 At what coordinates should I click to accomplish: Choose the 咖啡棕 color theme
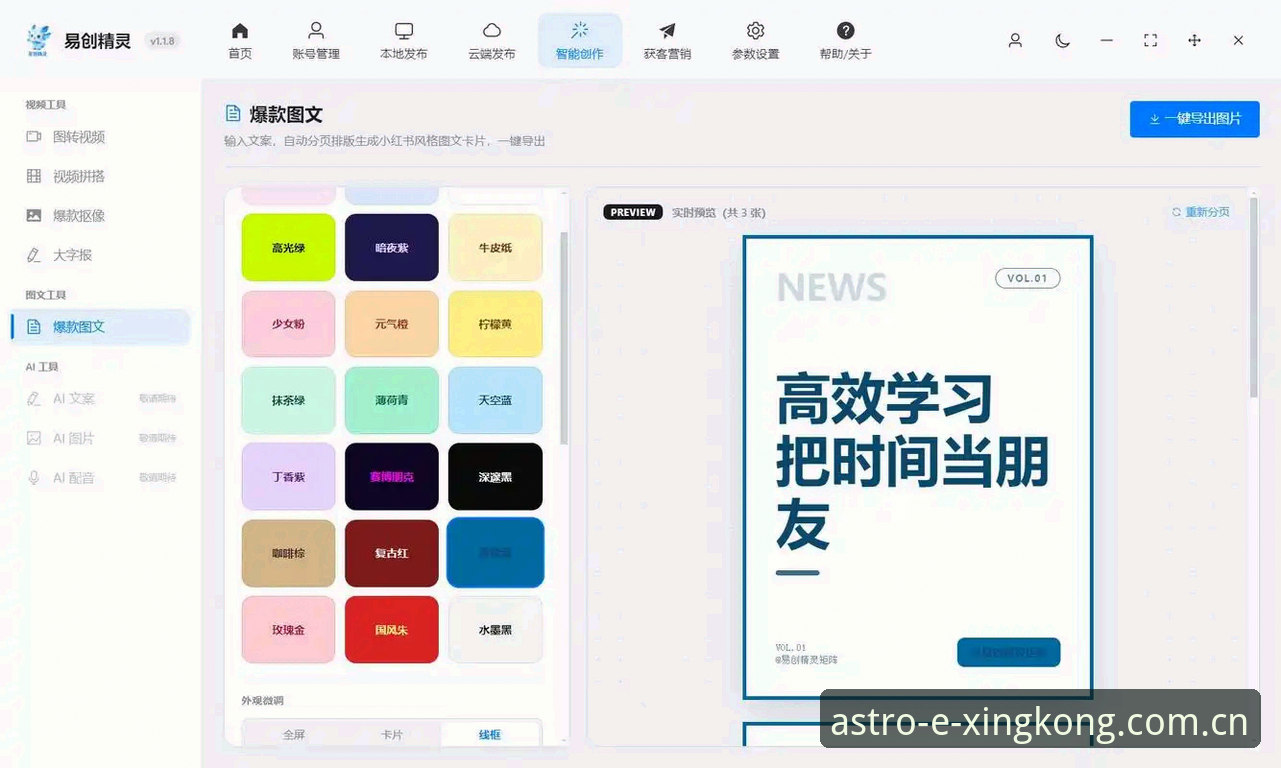pyautogui.click(x=288, y=553)
